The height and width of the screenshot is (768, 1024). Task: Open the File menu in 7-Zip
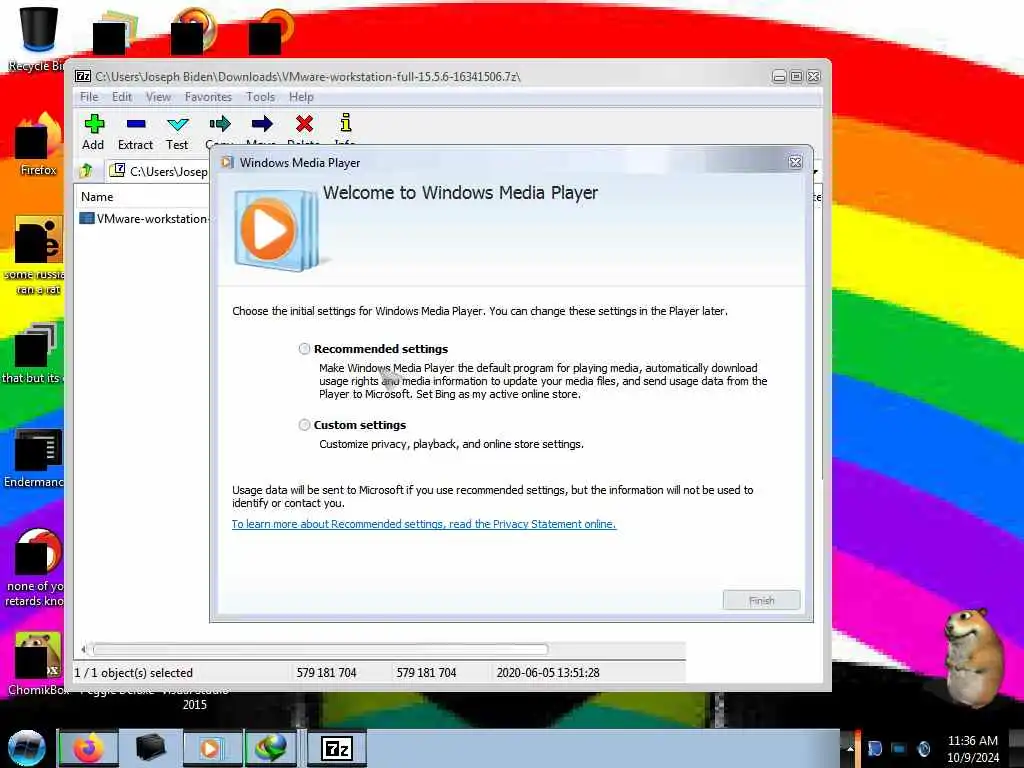(89, 97)
